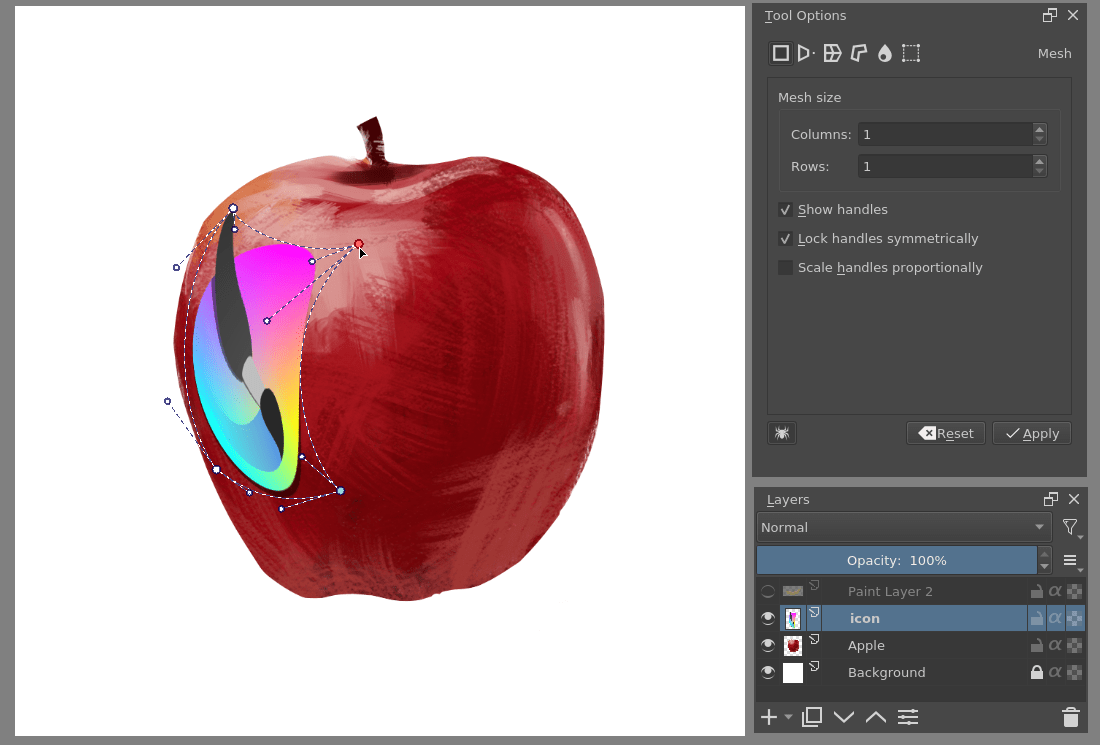
Task: Move the icon layer down
Action: (x=844, y=717)
